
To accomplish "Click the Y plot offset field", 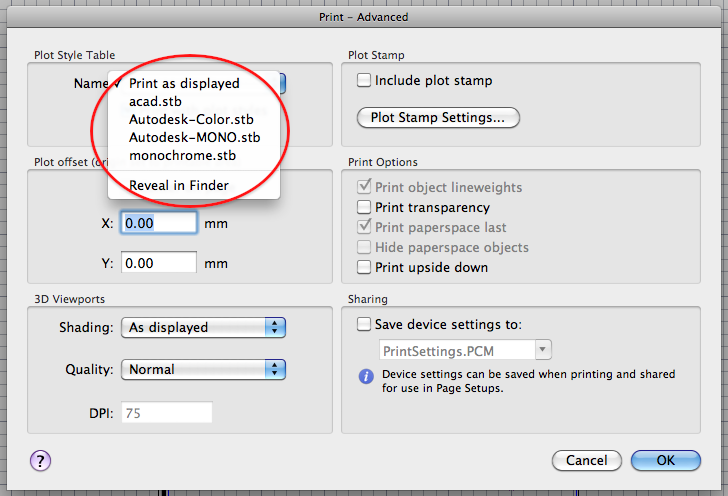I will pos(159,263).
